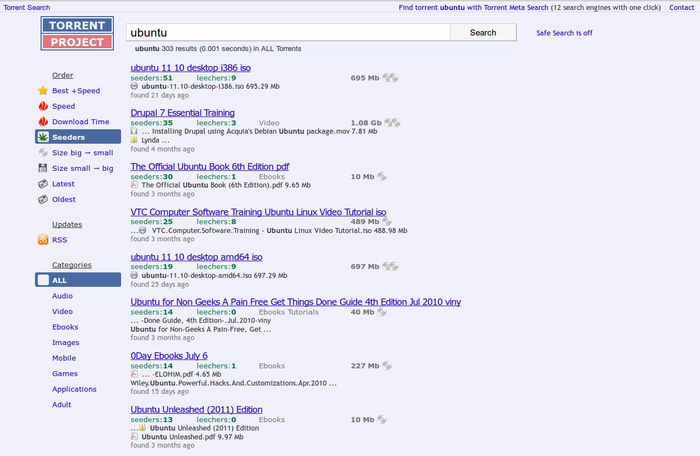Click the Torrent Project logo
The height and width of the screenshot is (456, 700).
(77, 33)
